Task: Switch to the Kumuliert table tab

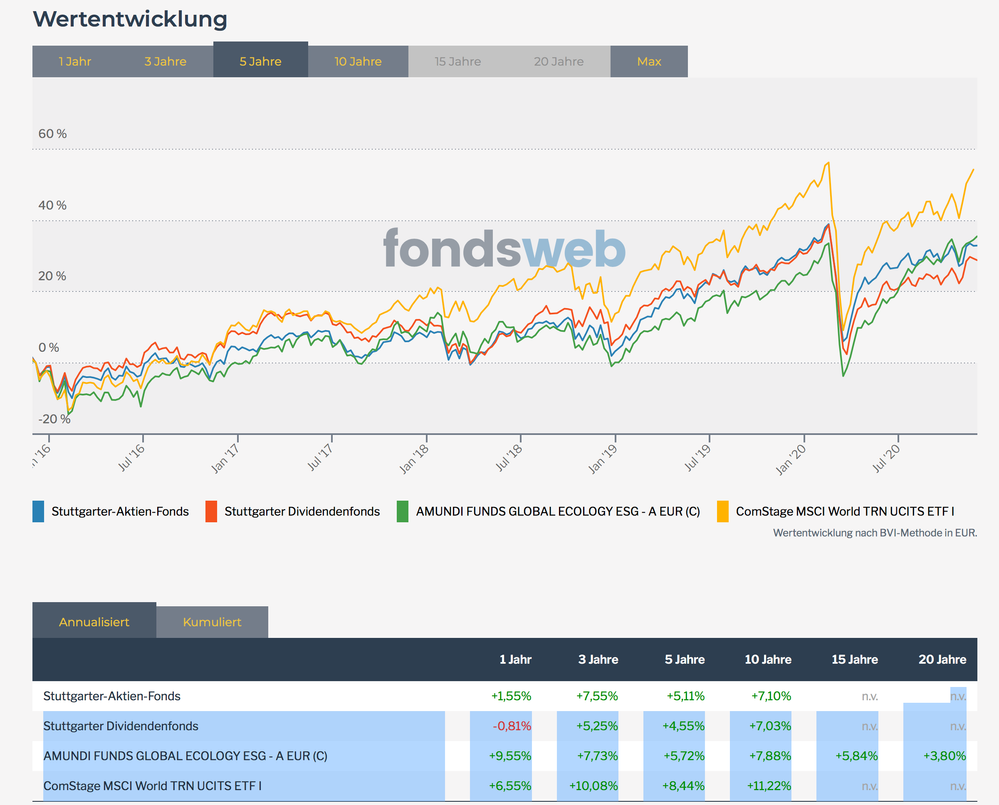Action: [212, 621]
